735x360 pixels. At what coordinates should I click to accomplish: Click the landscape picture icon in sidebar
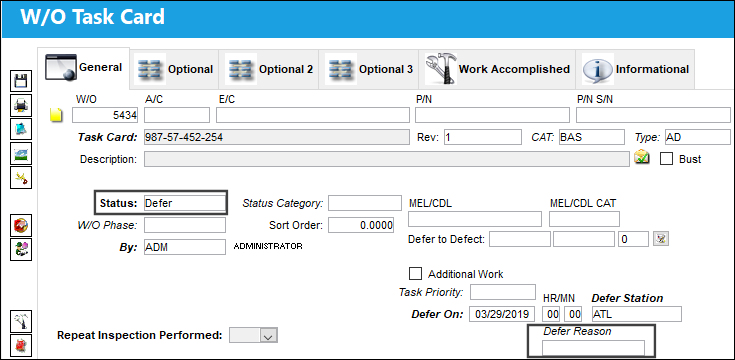pos(21,153)
